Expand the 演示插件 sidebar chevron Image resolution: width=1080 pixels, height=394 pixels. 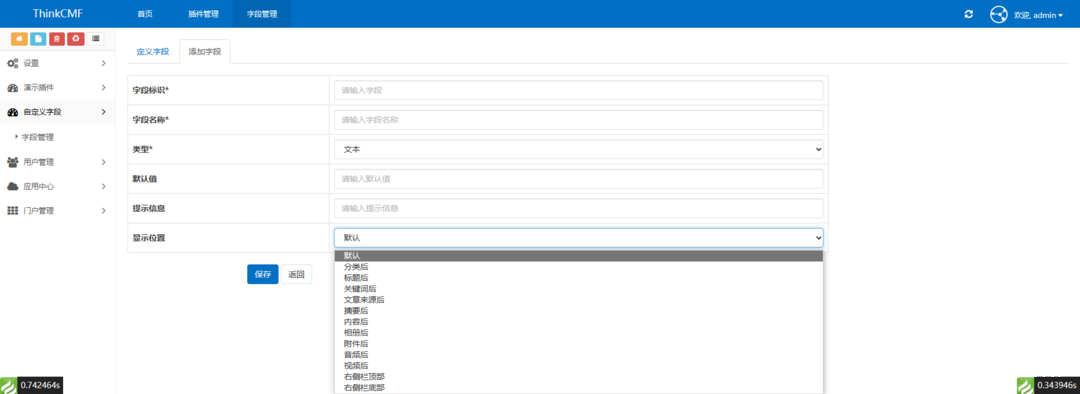(x=103, y=87)
